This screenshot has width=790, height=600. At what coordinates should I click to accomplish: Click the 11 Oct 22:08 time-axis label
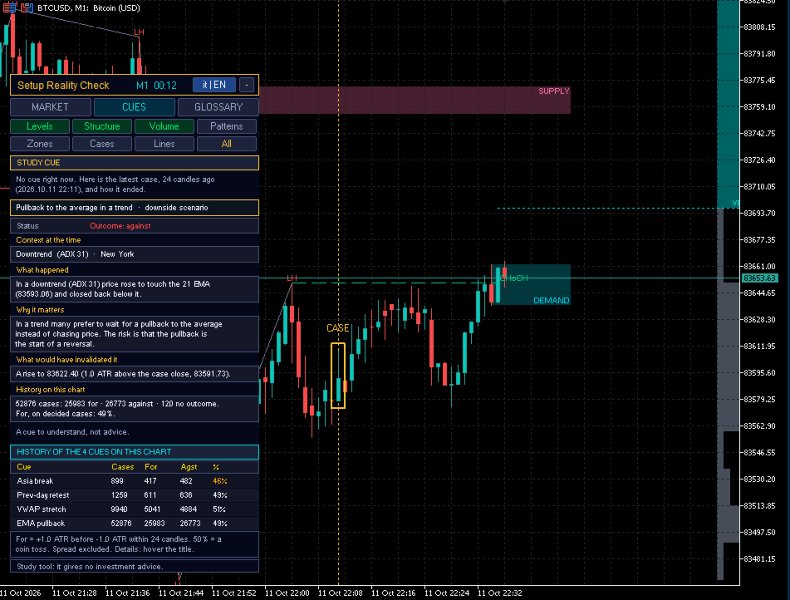pyautogui.click(x=340, y=593)
